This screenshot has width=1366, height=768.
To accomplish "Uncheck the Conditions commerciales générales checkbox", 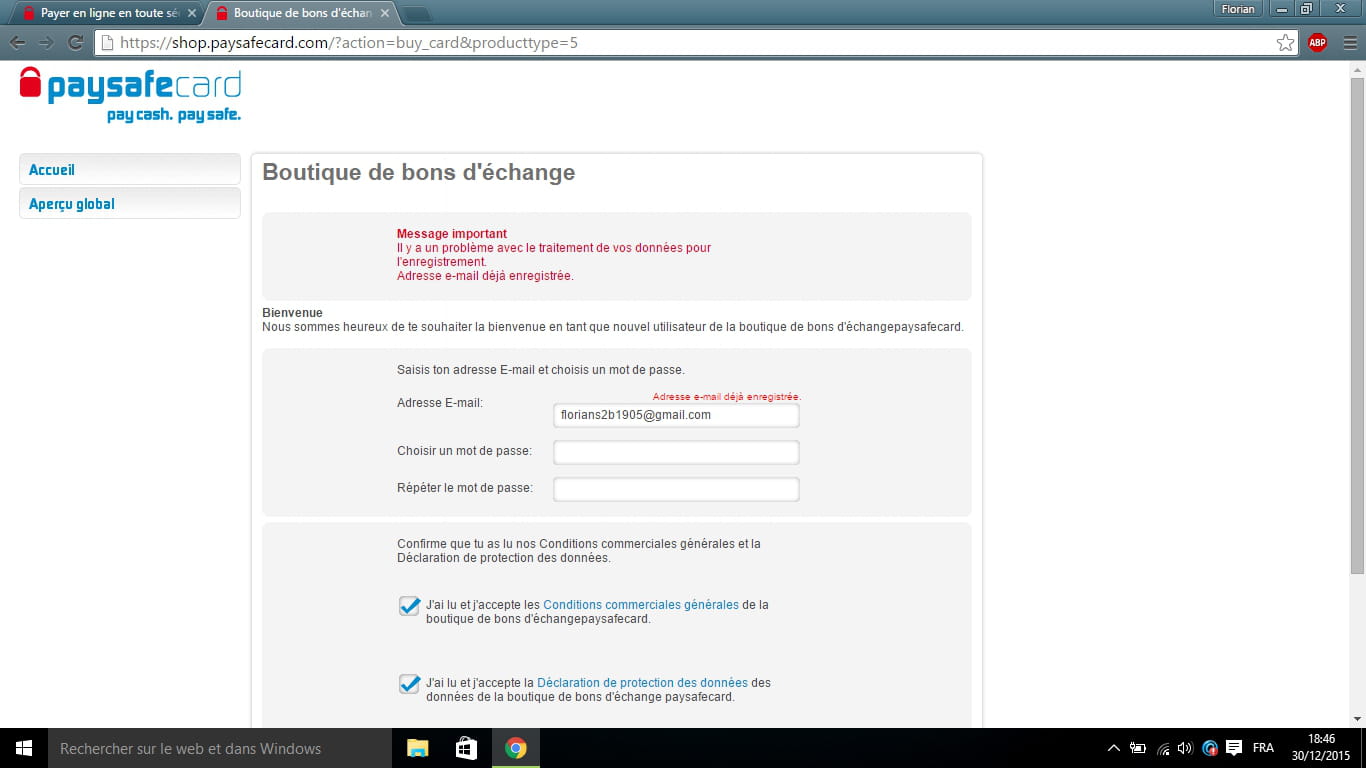I will point(409,606).
